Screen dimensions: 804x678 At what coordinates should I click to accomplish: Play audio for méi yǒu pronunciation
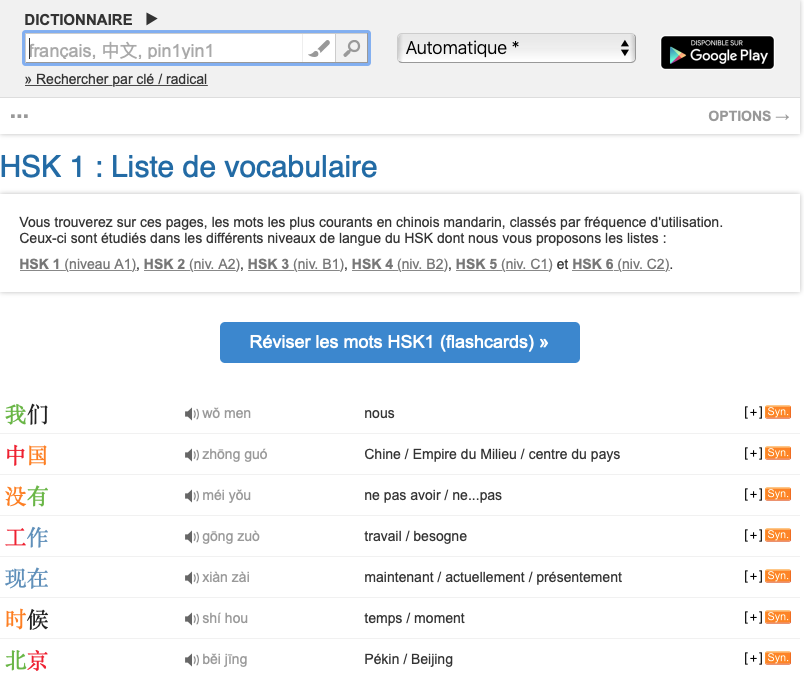coord(191,496)
